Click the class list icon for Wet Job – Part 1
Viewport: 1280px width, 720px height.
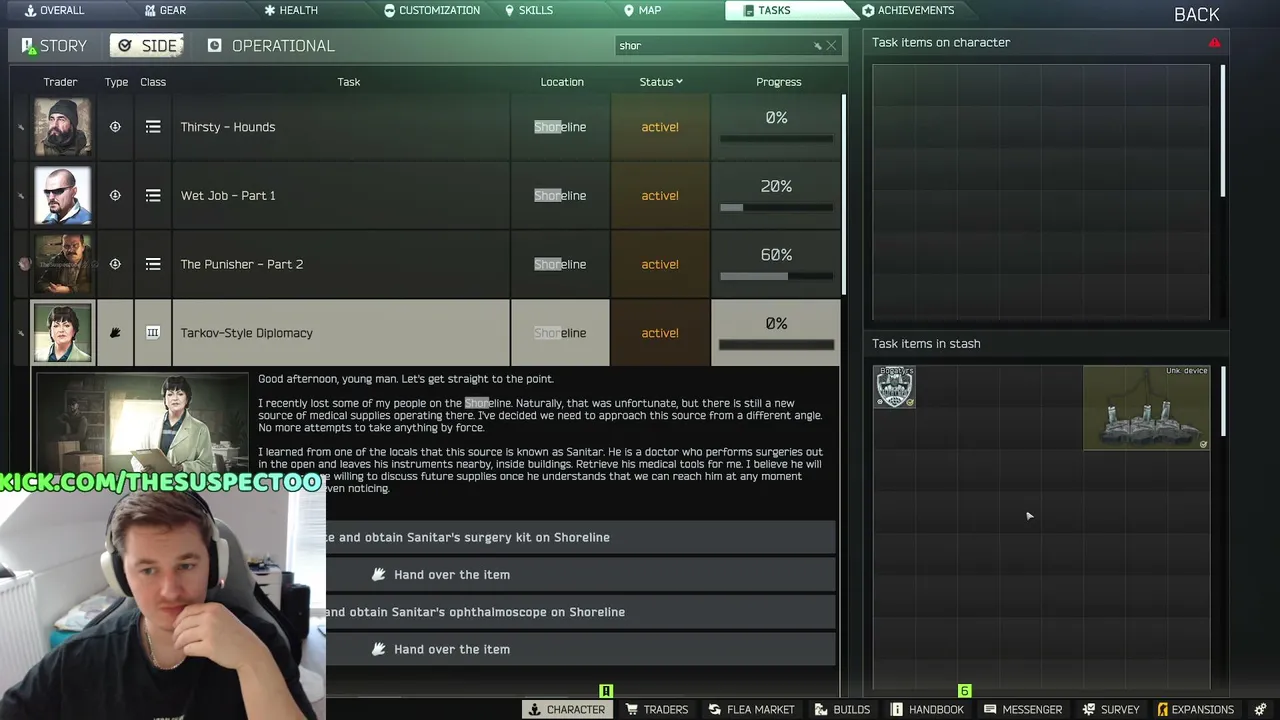click(x=153, y=195)
